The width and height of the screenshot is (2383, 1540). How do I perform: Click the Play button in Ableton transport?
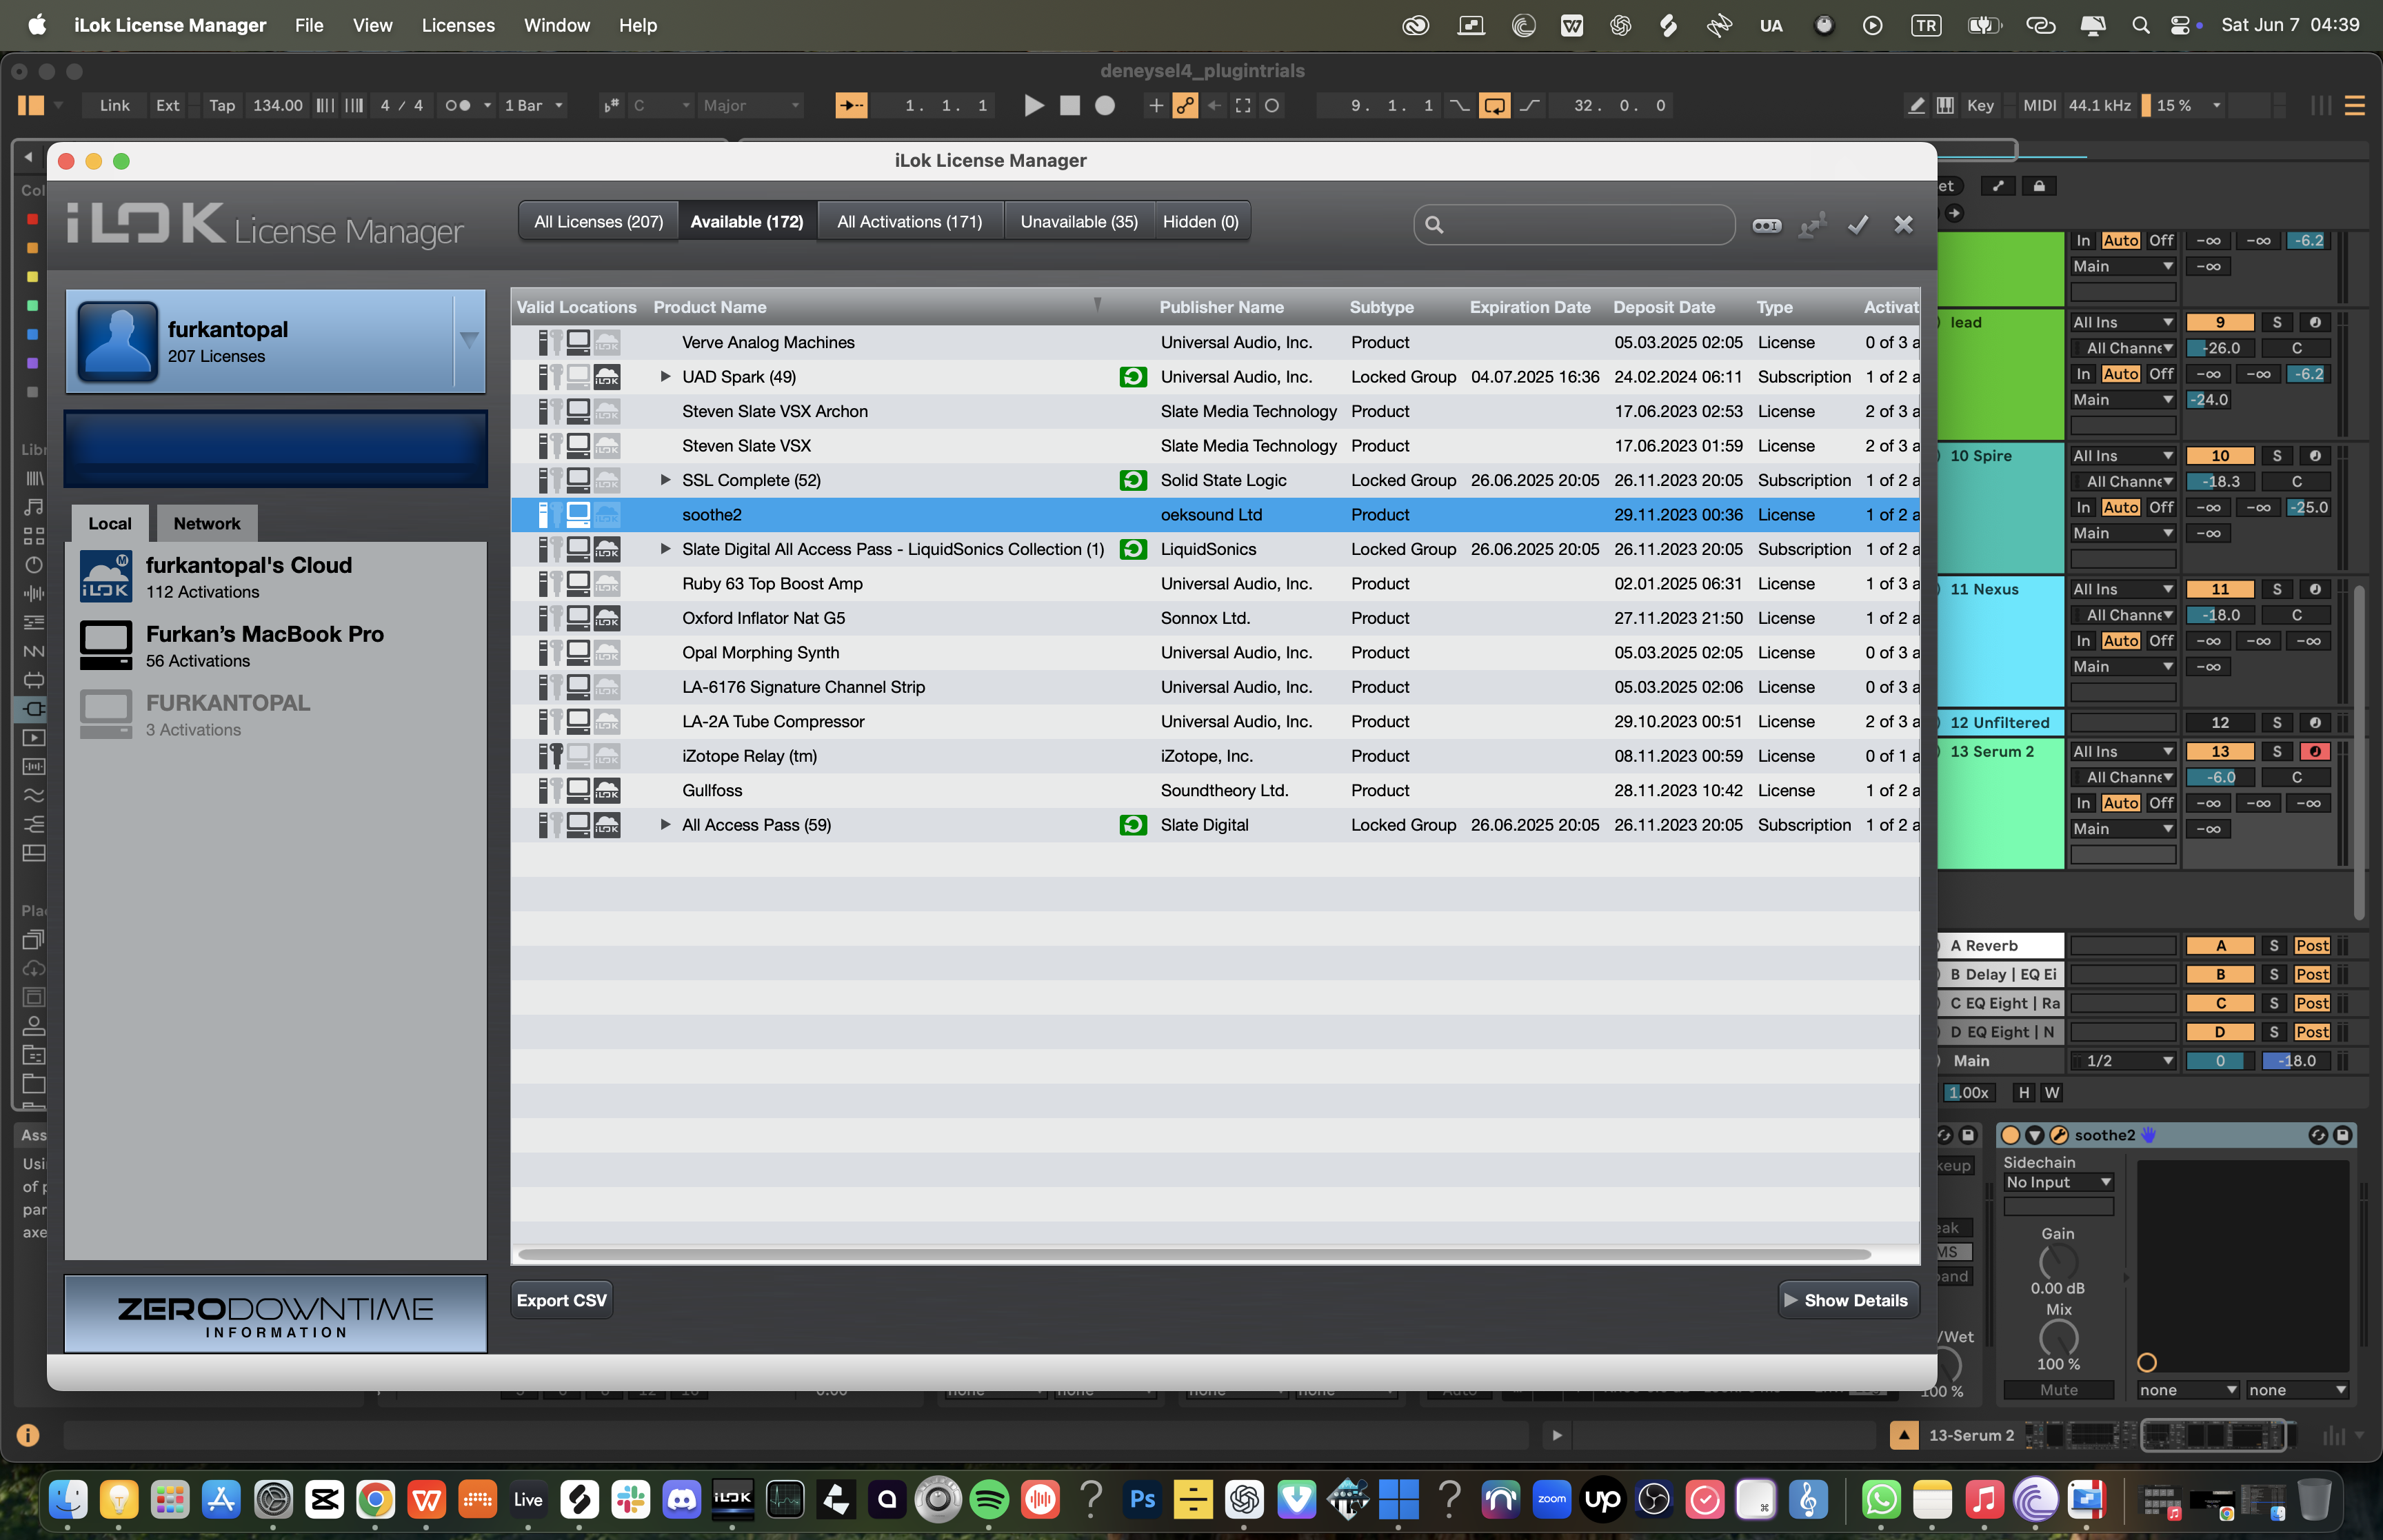coord(1034,105)
